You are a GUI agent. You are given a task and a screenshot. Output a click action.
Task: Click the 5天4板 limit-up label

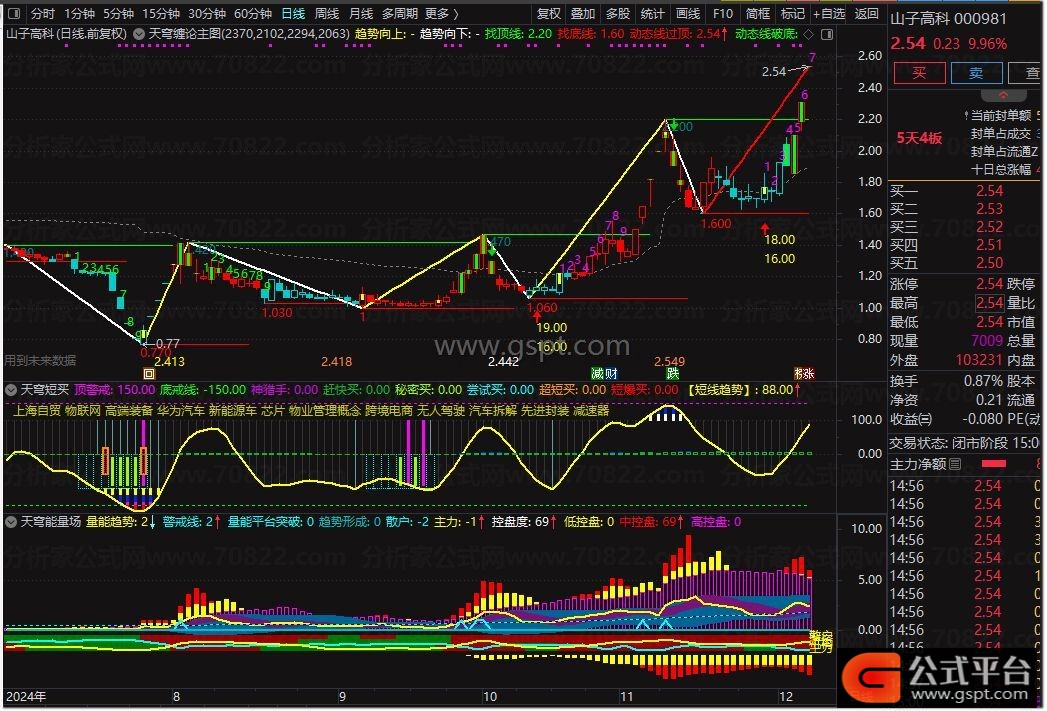tap(919, 138)
